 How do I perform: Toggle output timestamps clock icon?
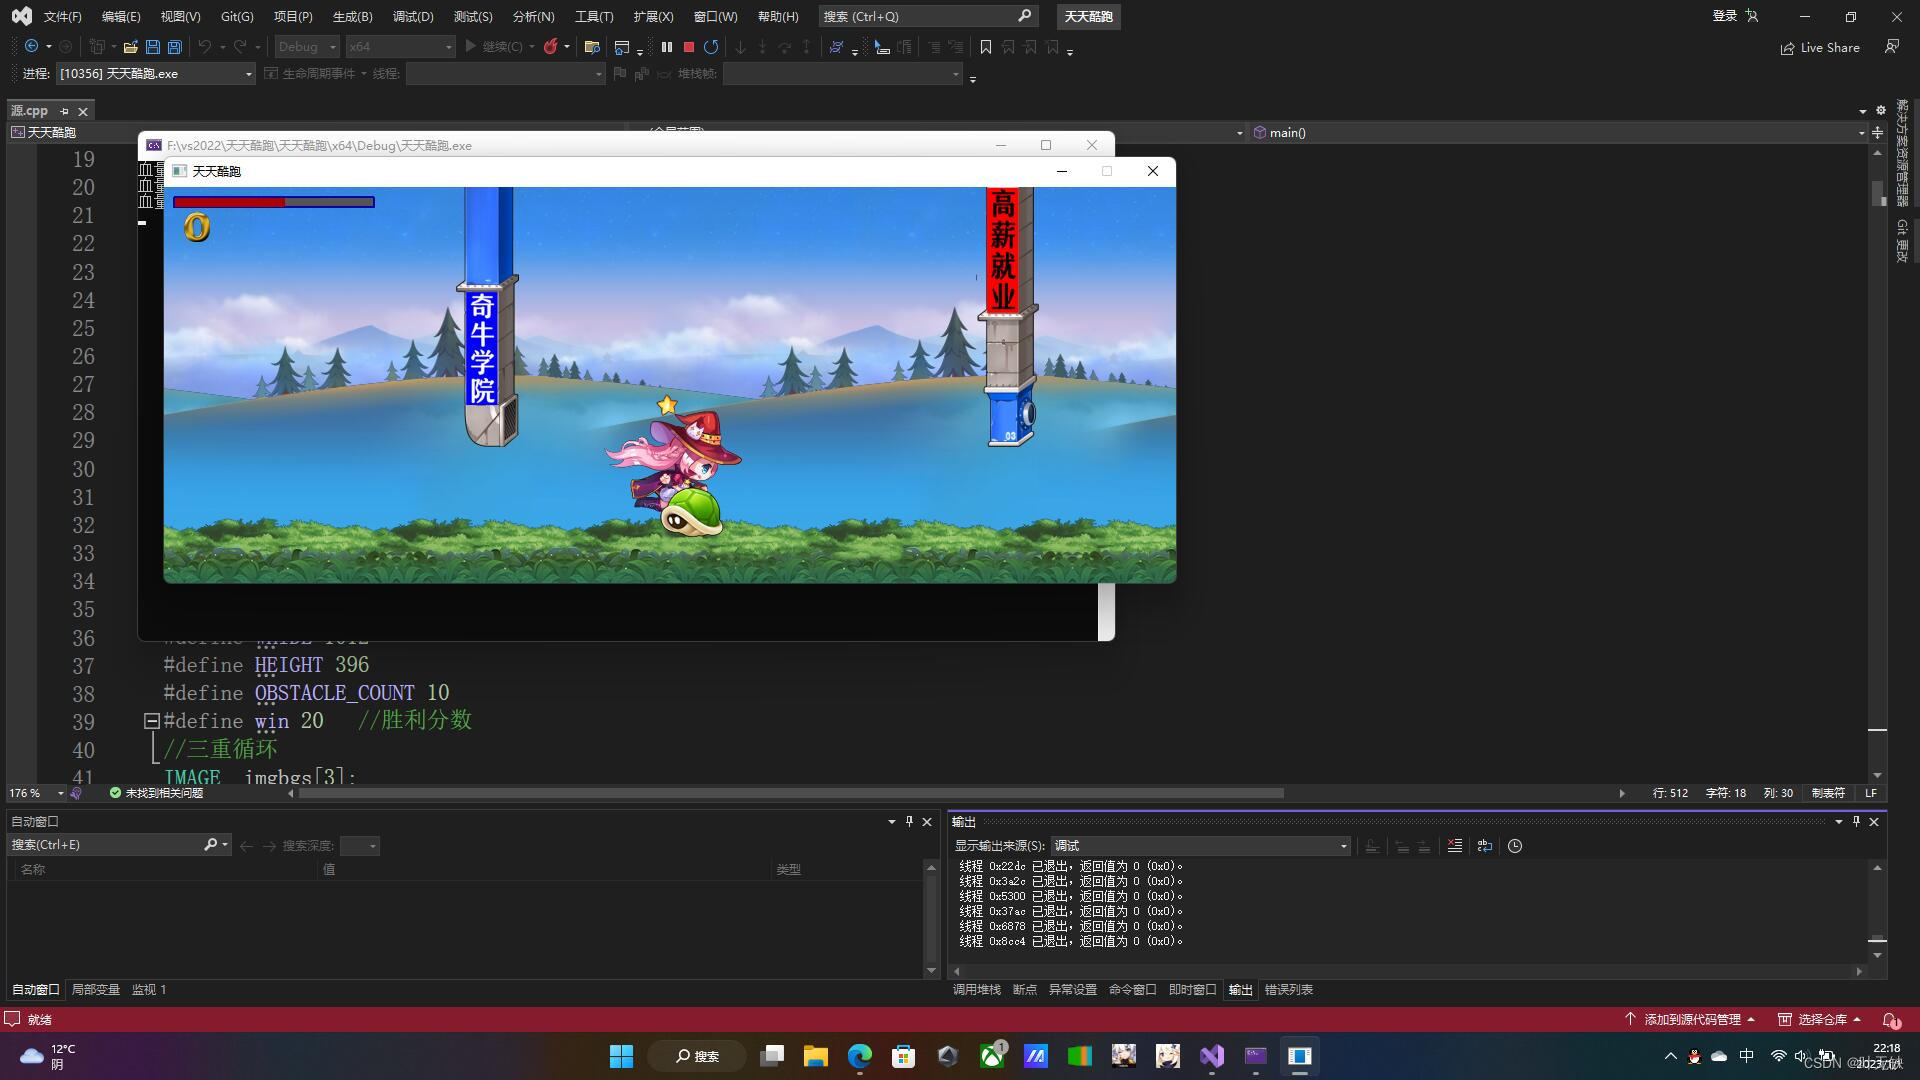tap(1515, 846)
